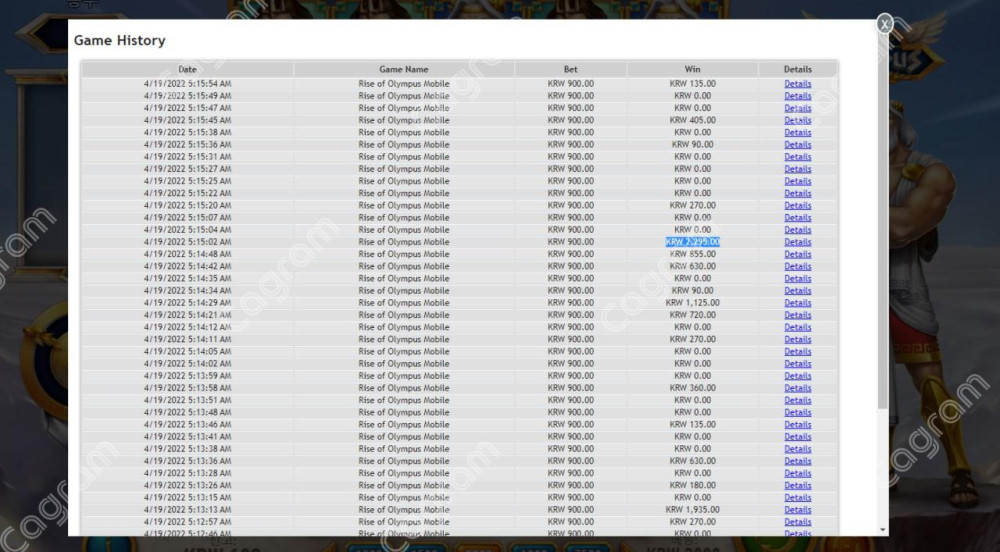Select the Win column header
Image resolution: width=1000 pixels, height=552 pixels.
692,70
